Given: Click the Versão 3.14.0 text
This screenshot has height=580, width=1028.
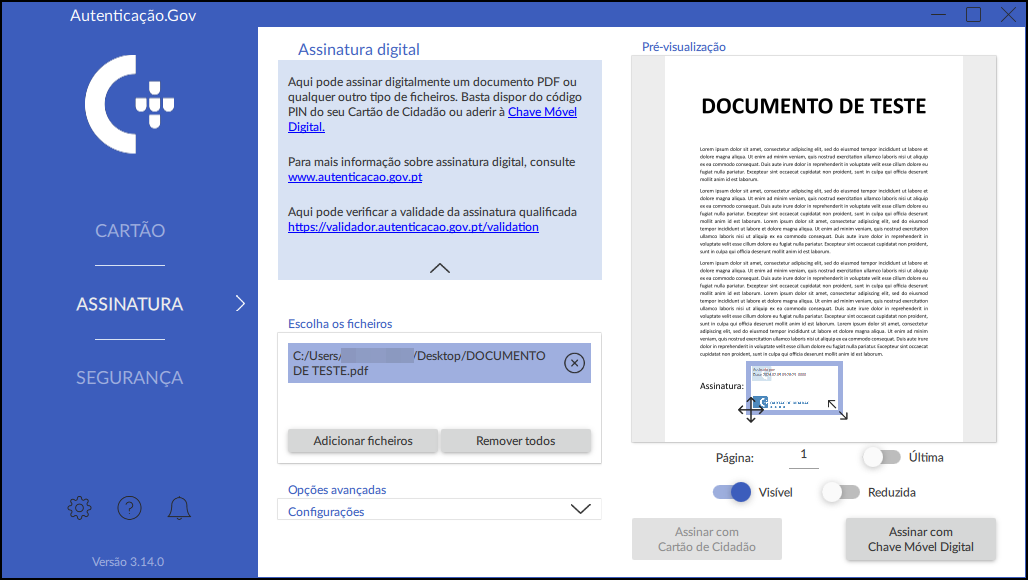Looking at the screenshot, I should [x=128, y=562].
